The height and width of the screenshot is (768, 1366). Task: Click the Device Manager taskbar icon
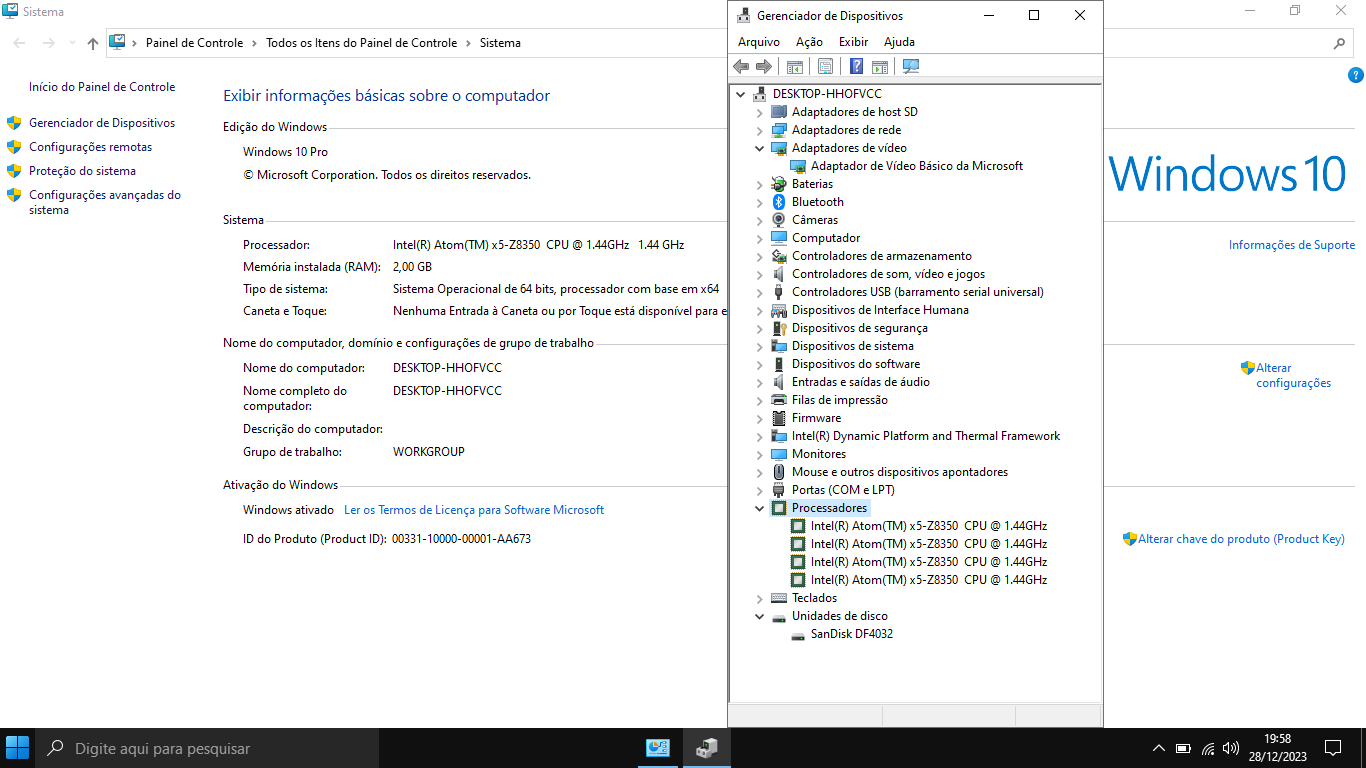point(707,747)
